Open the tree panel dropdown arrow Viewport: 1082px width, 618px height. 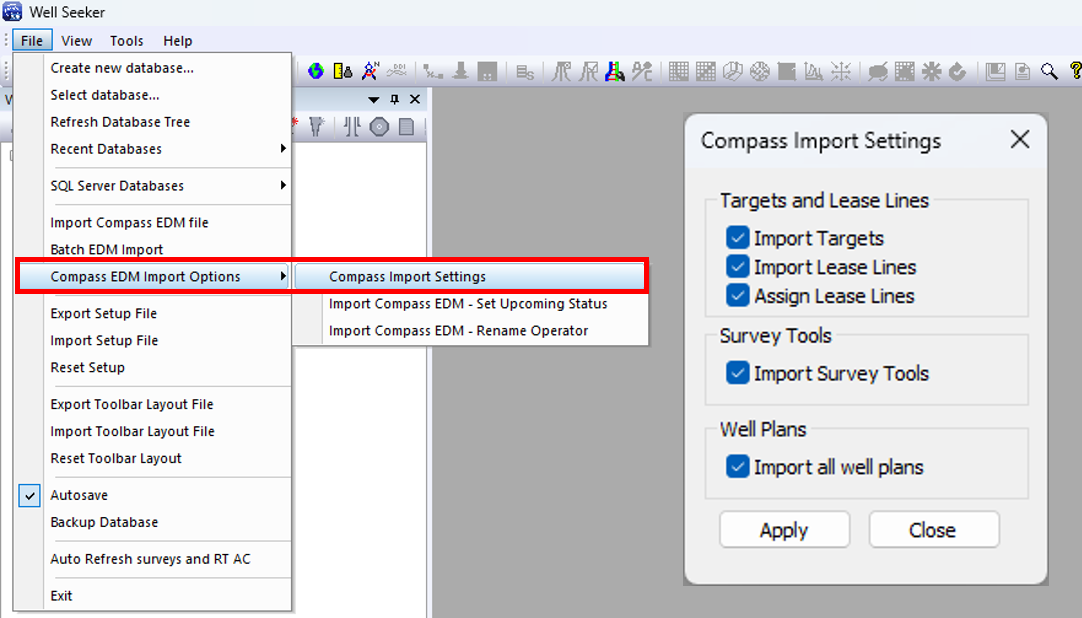(374, 100)
